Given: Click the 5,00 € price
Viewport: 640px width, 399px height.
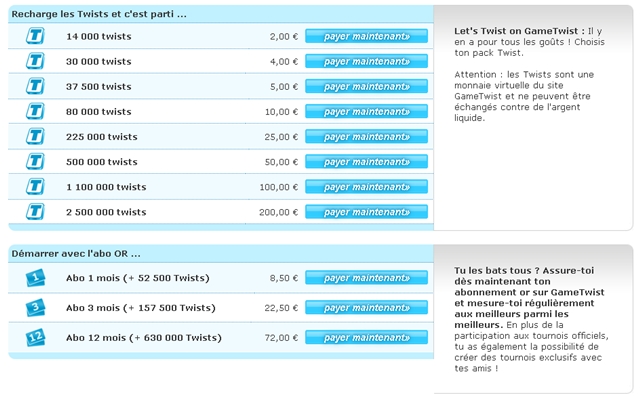Looking at the screenshot, I should coord(284,86).
